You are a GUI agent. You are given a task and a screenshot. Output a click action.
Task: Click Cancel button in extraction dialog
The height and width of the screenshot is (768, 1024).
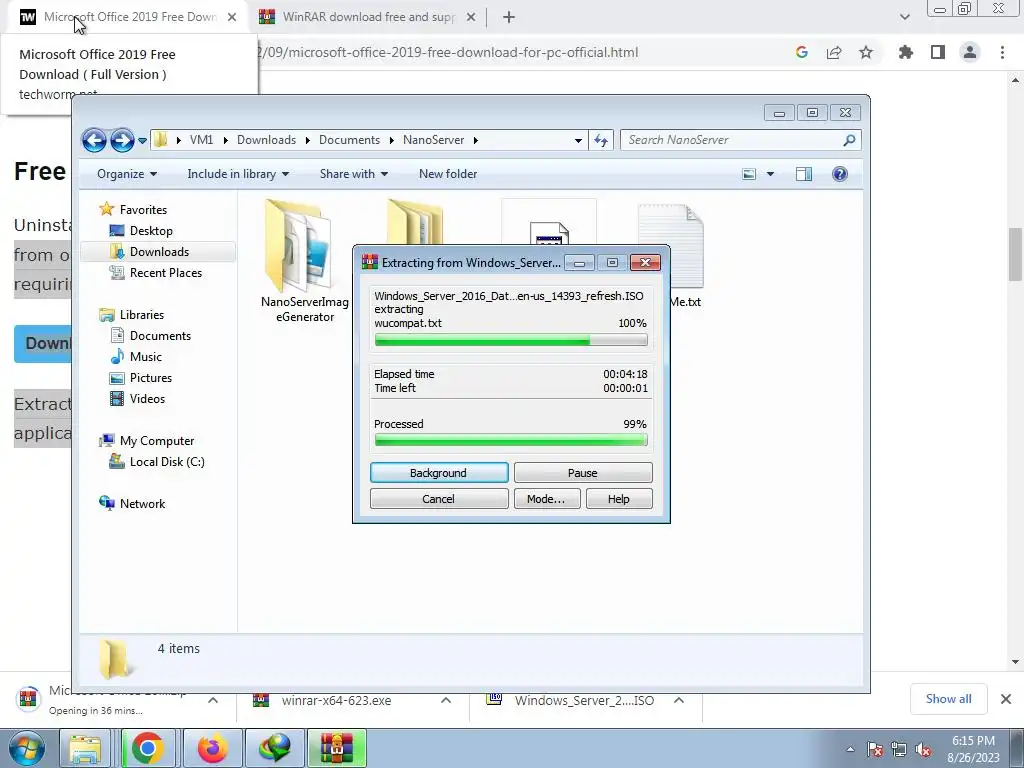[439, 499]
